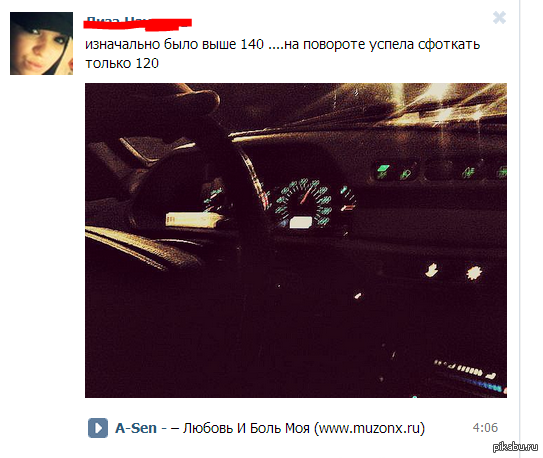Open the attached night car dashboard photo
Image resolution: width=543 pixels, height=458 pixels.
tap(296, 240)
